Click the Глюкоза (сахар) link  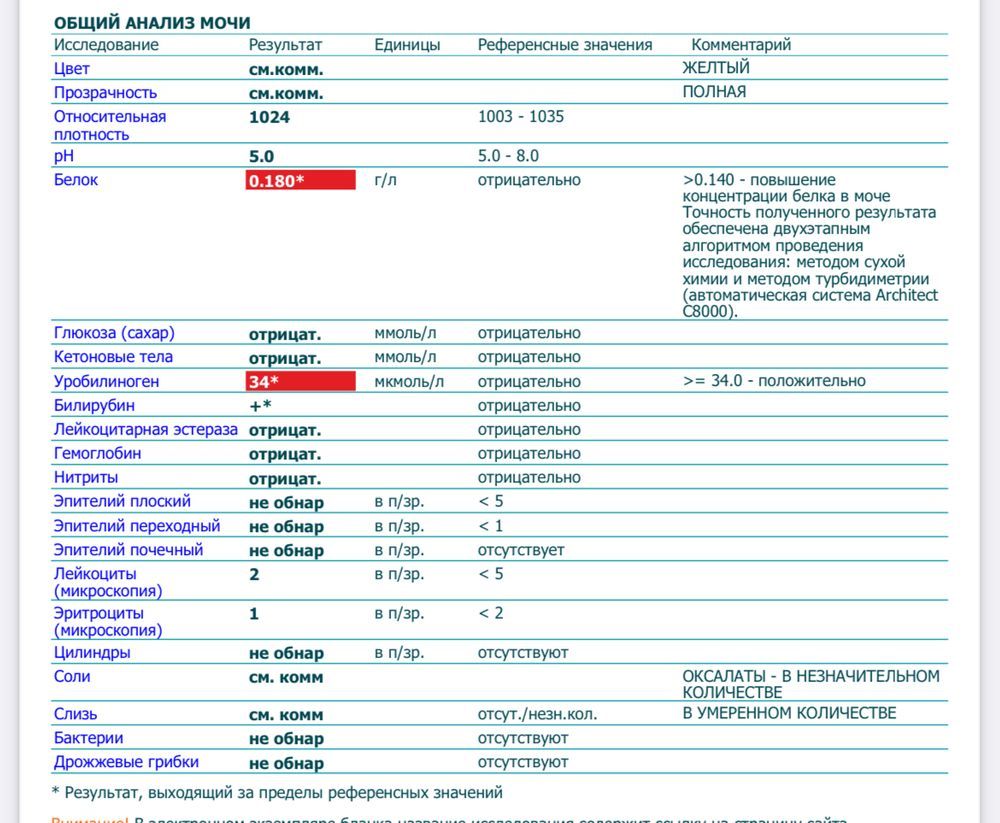pyautogui.click(x=114, y=333)
